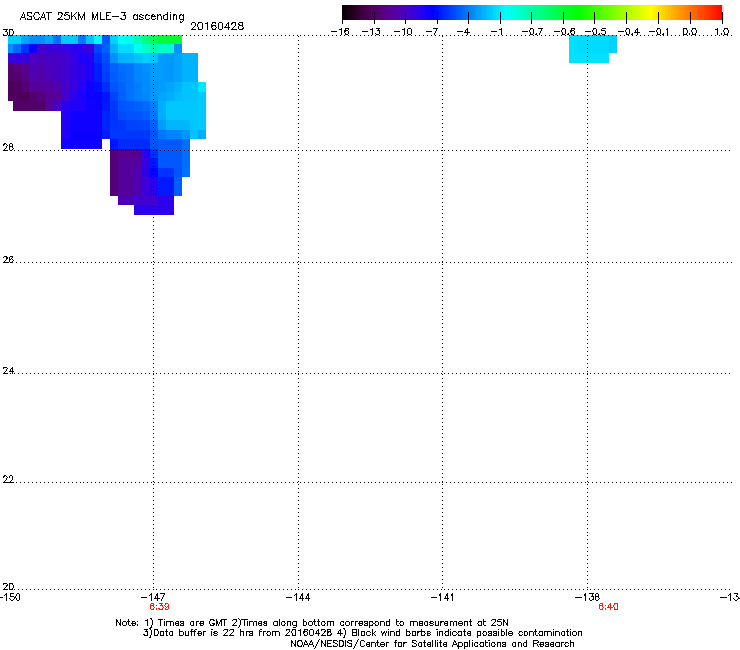Click the 'Data buffer is 22 hrs' note line
Image resolution: width=740 pixels, height=650 pixels.
362,633
